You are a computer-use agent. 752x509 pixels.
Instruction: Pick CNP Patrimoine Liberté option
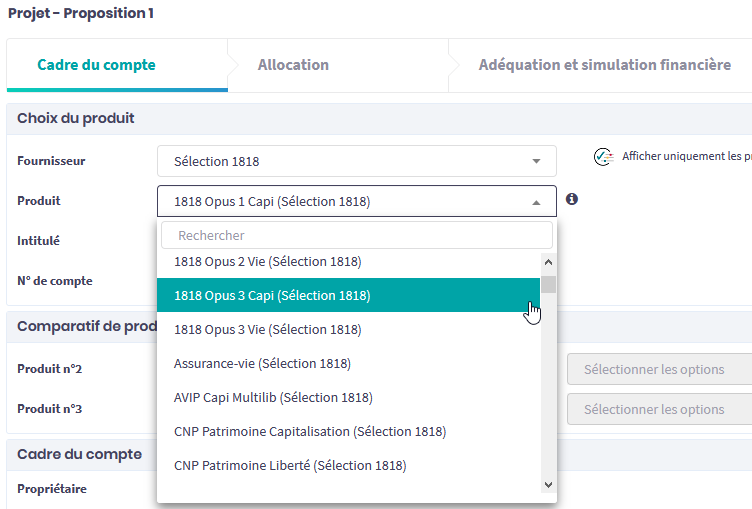point(290,465)
